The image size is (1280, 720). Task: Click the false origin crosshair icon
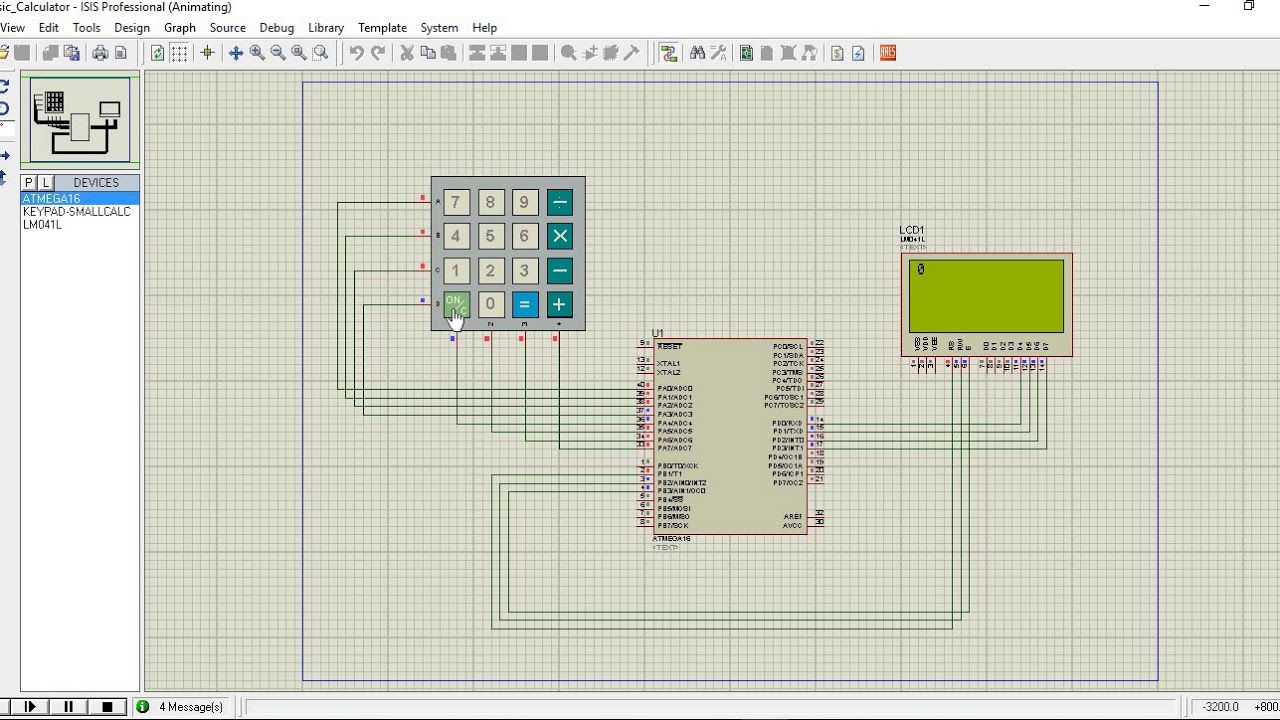click(x=207, y=53)
